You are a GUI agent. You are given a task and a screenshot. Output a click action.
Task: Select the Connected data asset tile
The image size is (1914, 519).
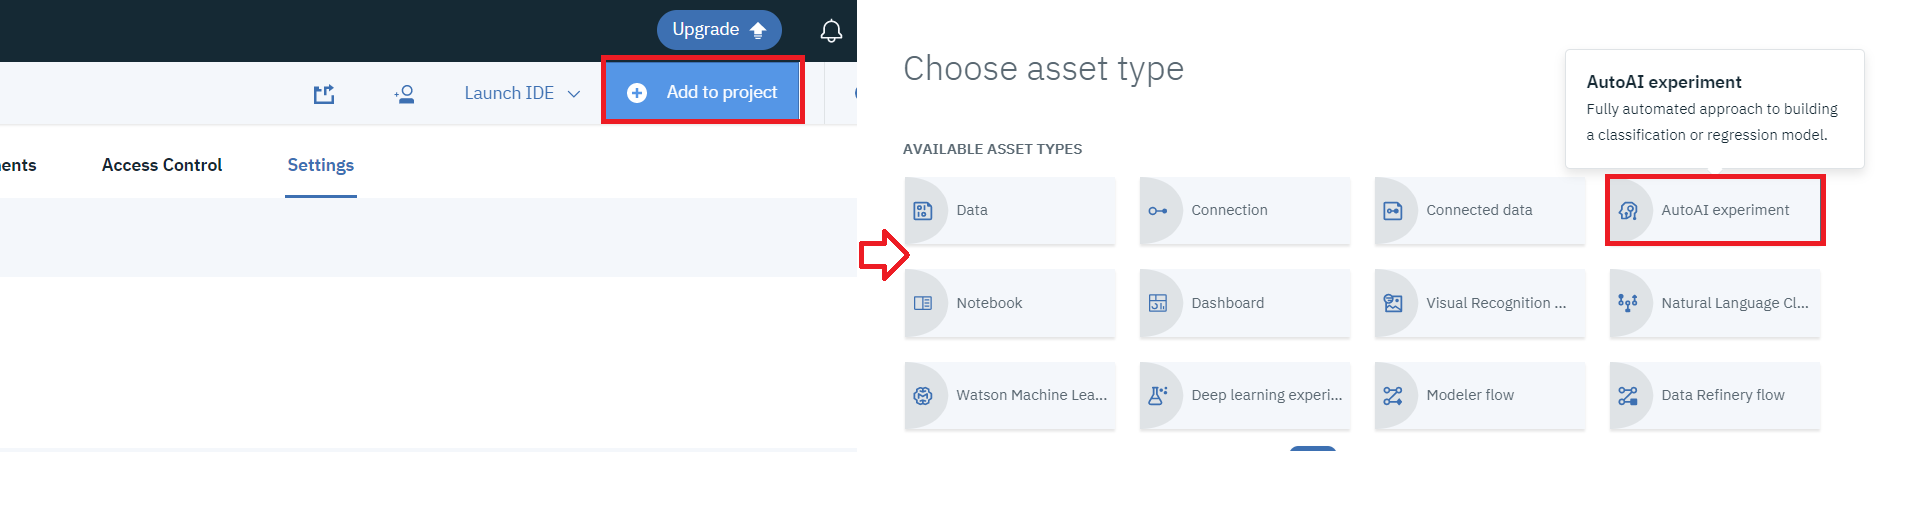[x=1480, y=211]
